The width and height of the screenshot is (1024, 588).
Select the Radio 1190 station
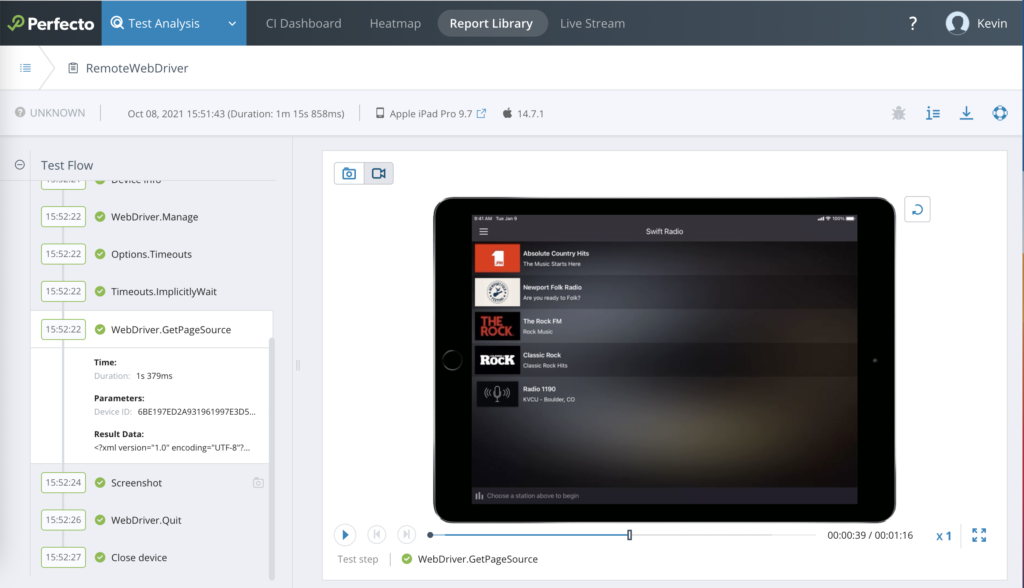click(665, 394)
